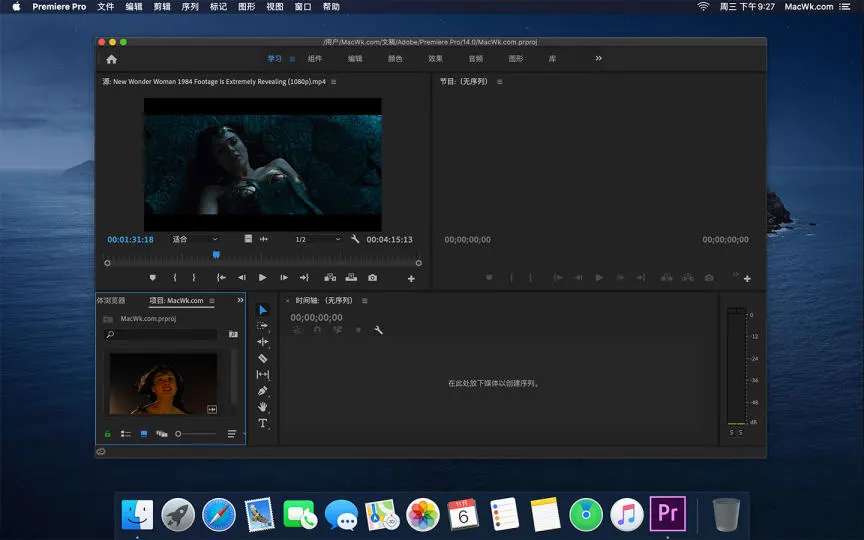864x540 pixels.
Task: Expand the workspace overflow chevrons
Action: tap(598, 58)
